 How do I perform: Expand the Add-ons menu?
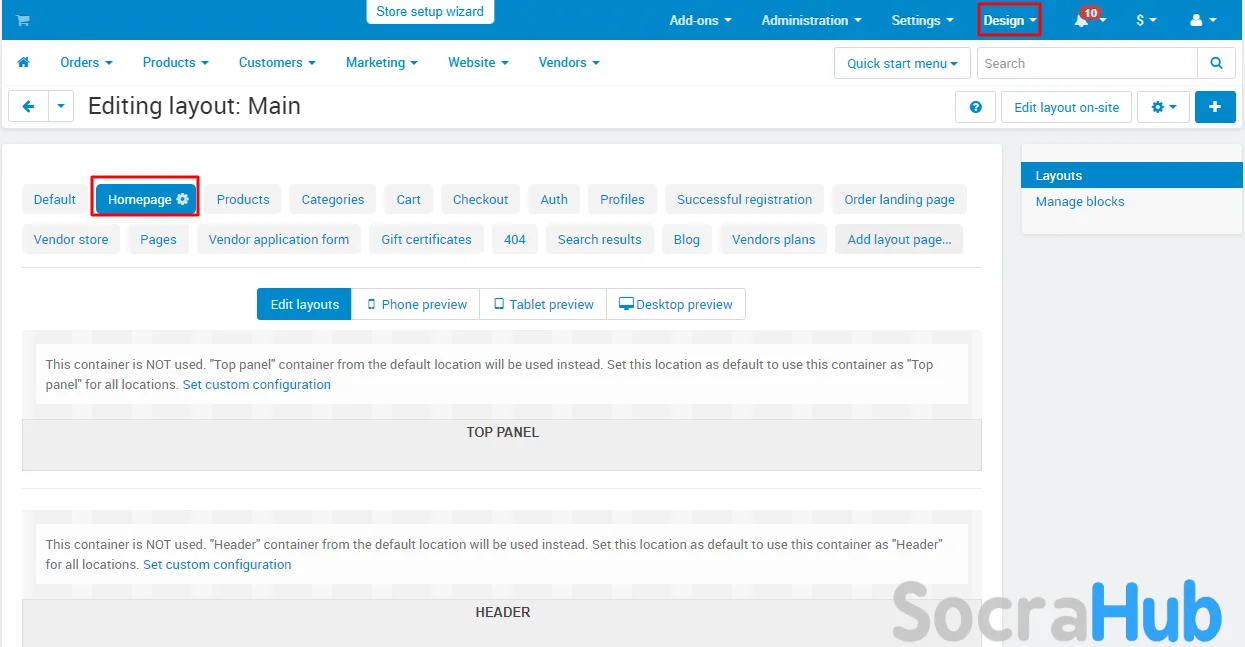coord(701,20)
